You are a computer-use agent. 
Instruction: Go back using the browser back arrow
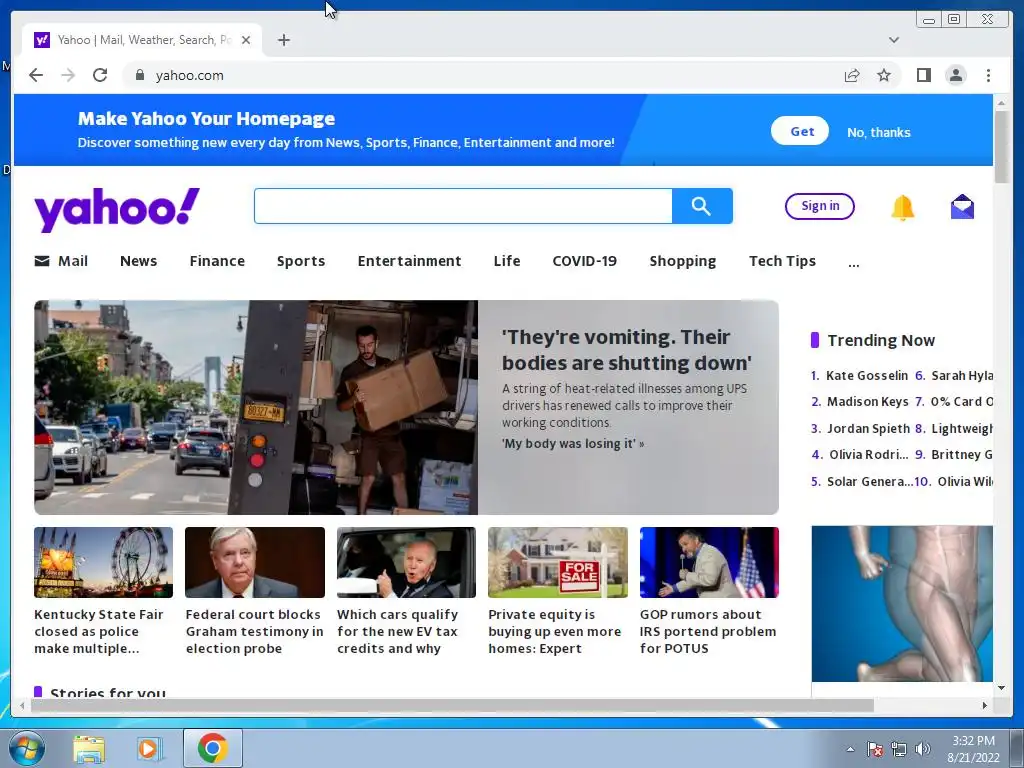click(x=36, y=75)
